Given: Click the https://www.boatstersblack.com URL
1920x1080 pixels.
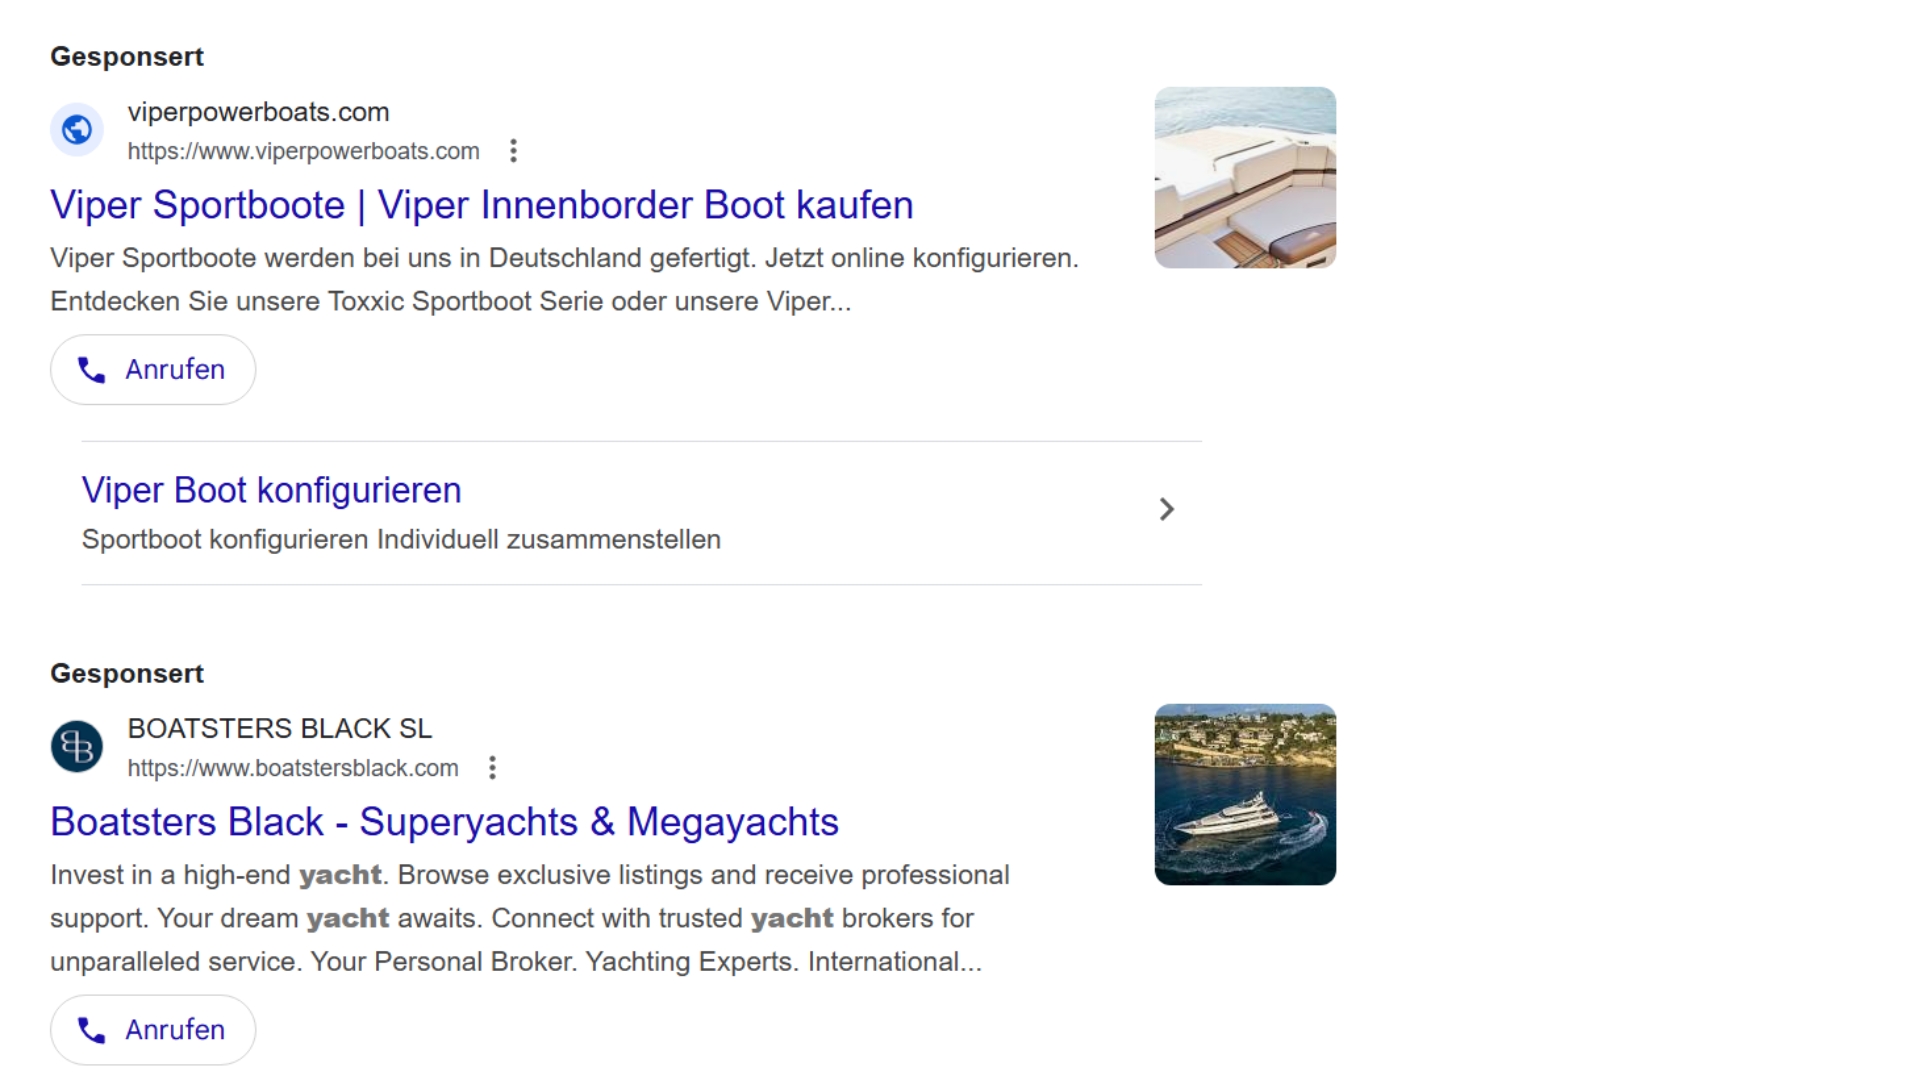Looking at the screenshot, I should coord(293,768).
